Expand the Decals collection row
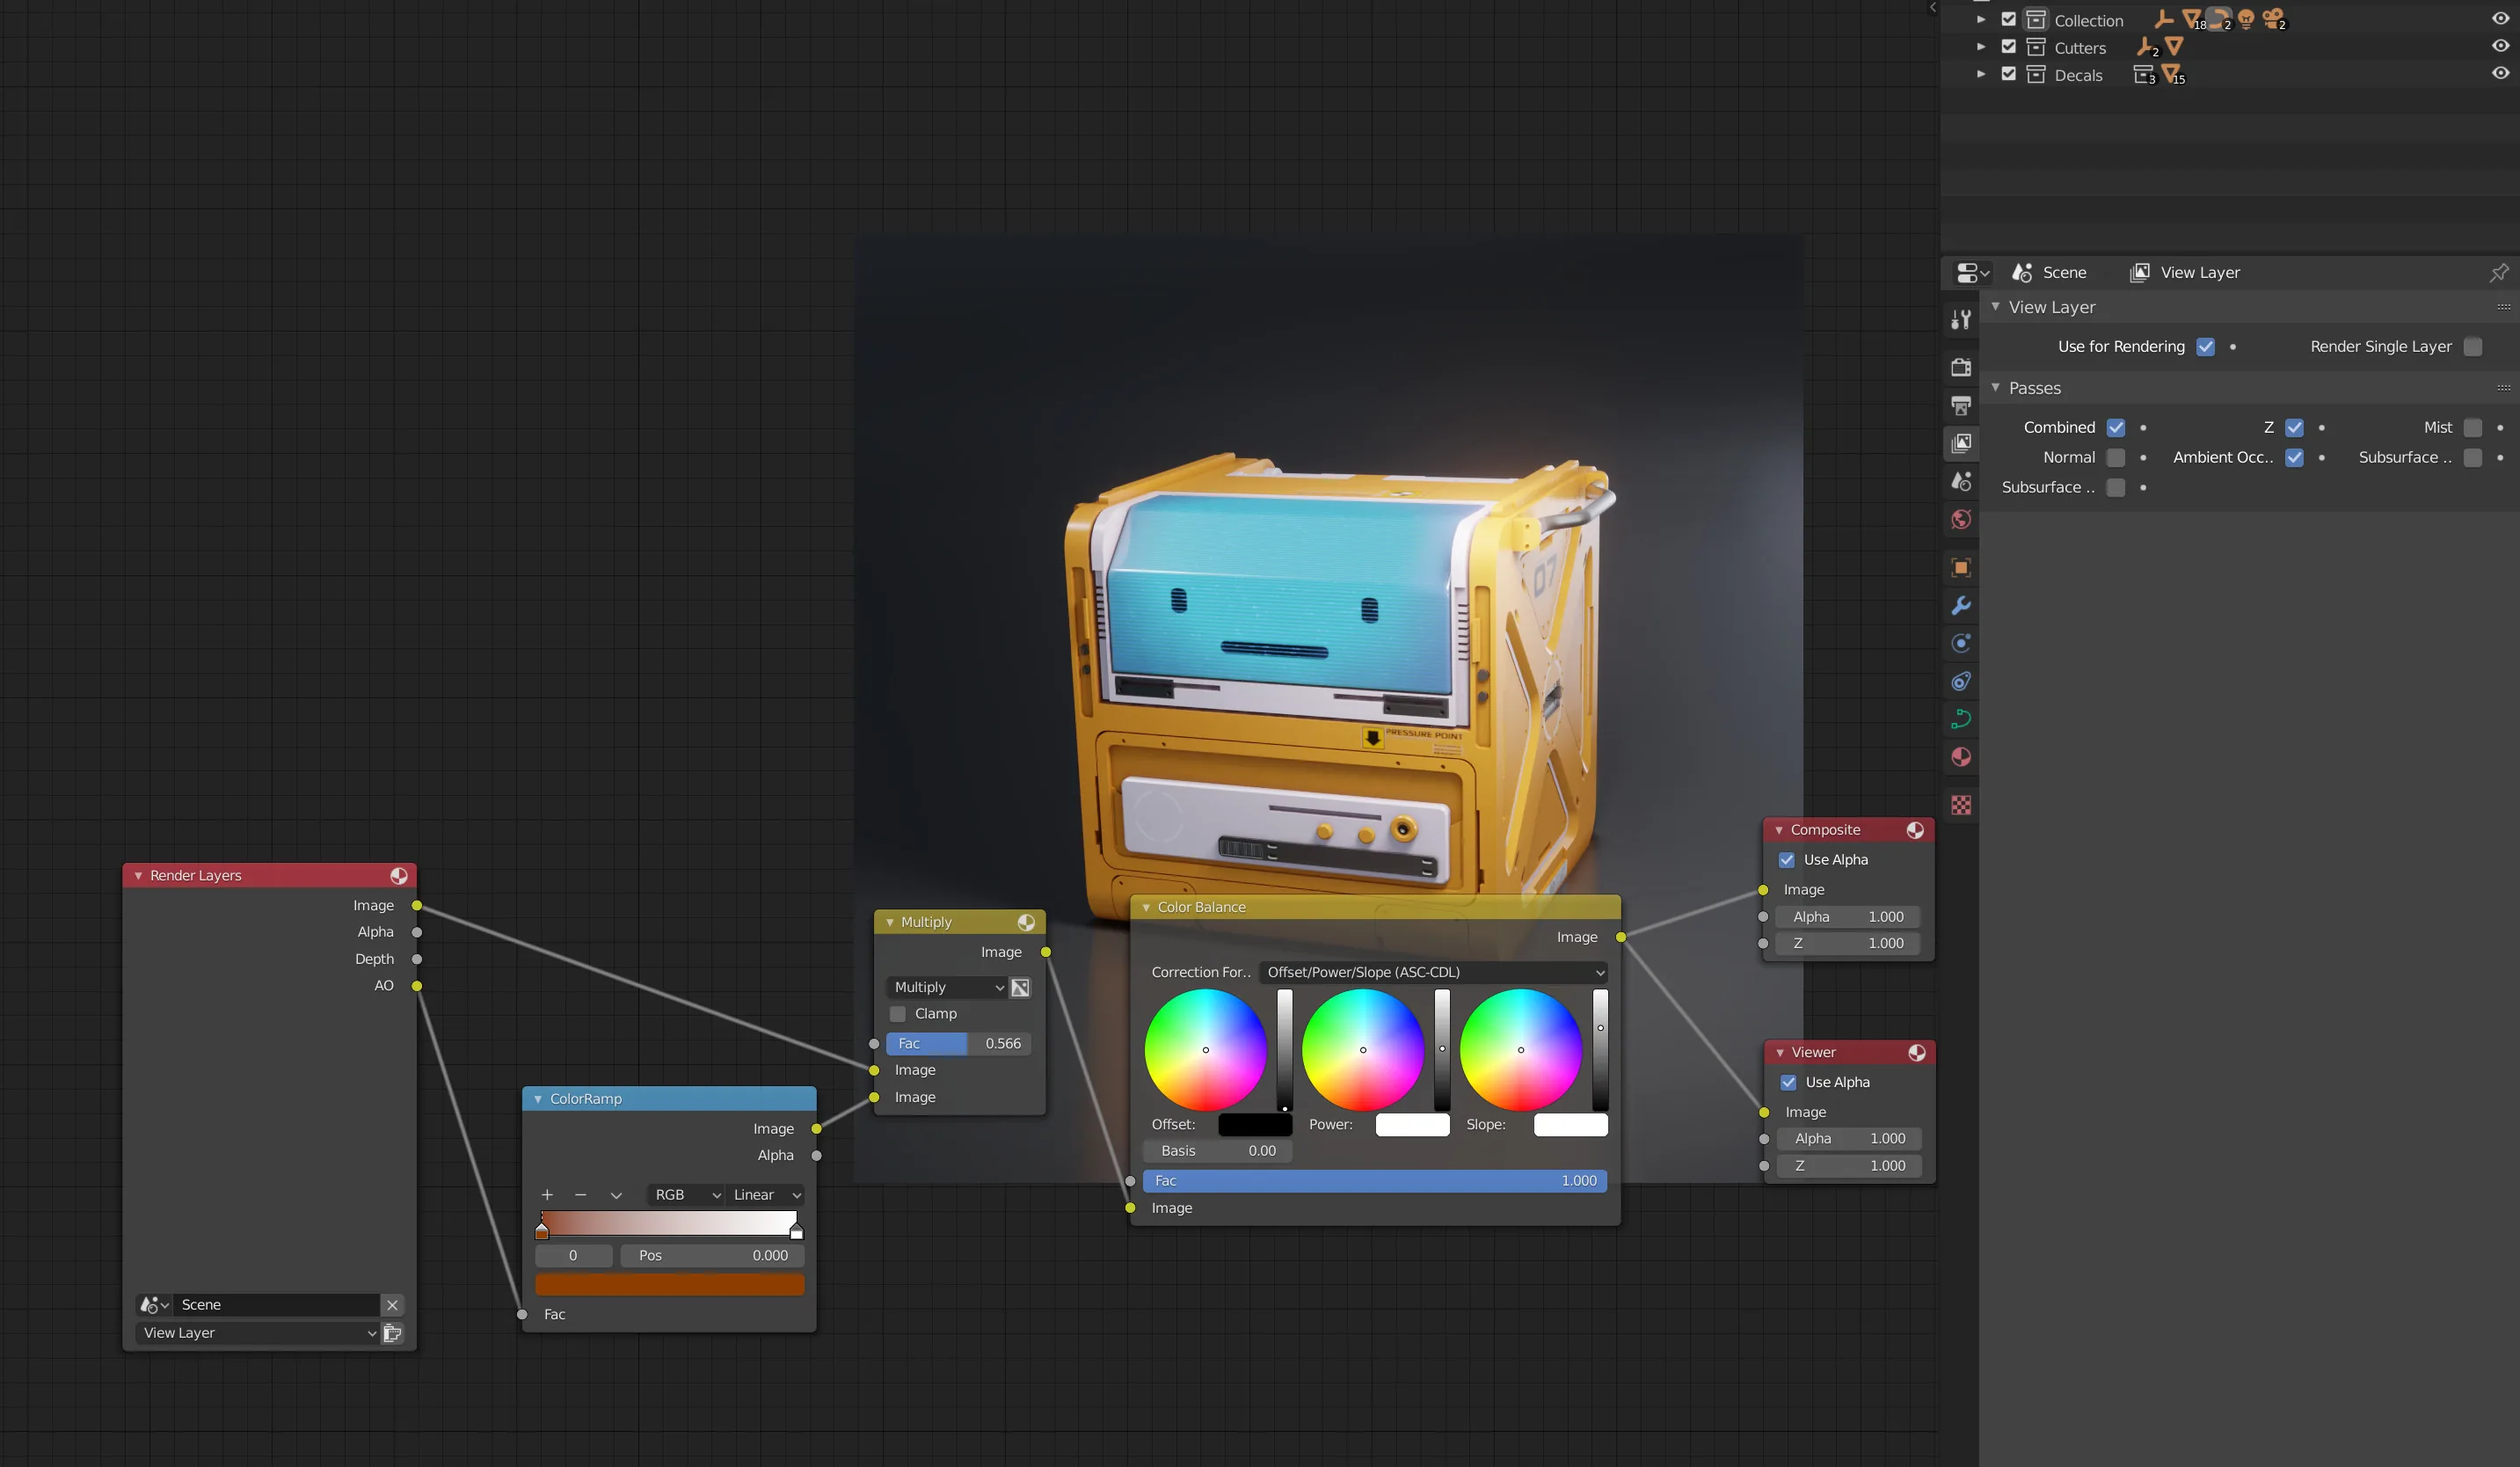The height and width of the screenshot is (1467, 2520). tap(1980, 73)
